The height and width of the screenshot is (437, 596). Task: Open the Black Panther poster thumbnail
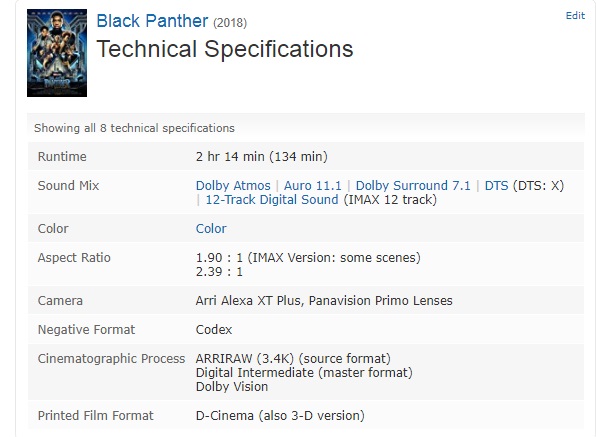click(57, 53)
